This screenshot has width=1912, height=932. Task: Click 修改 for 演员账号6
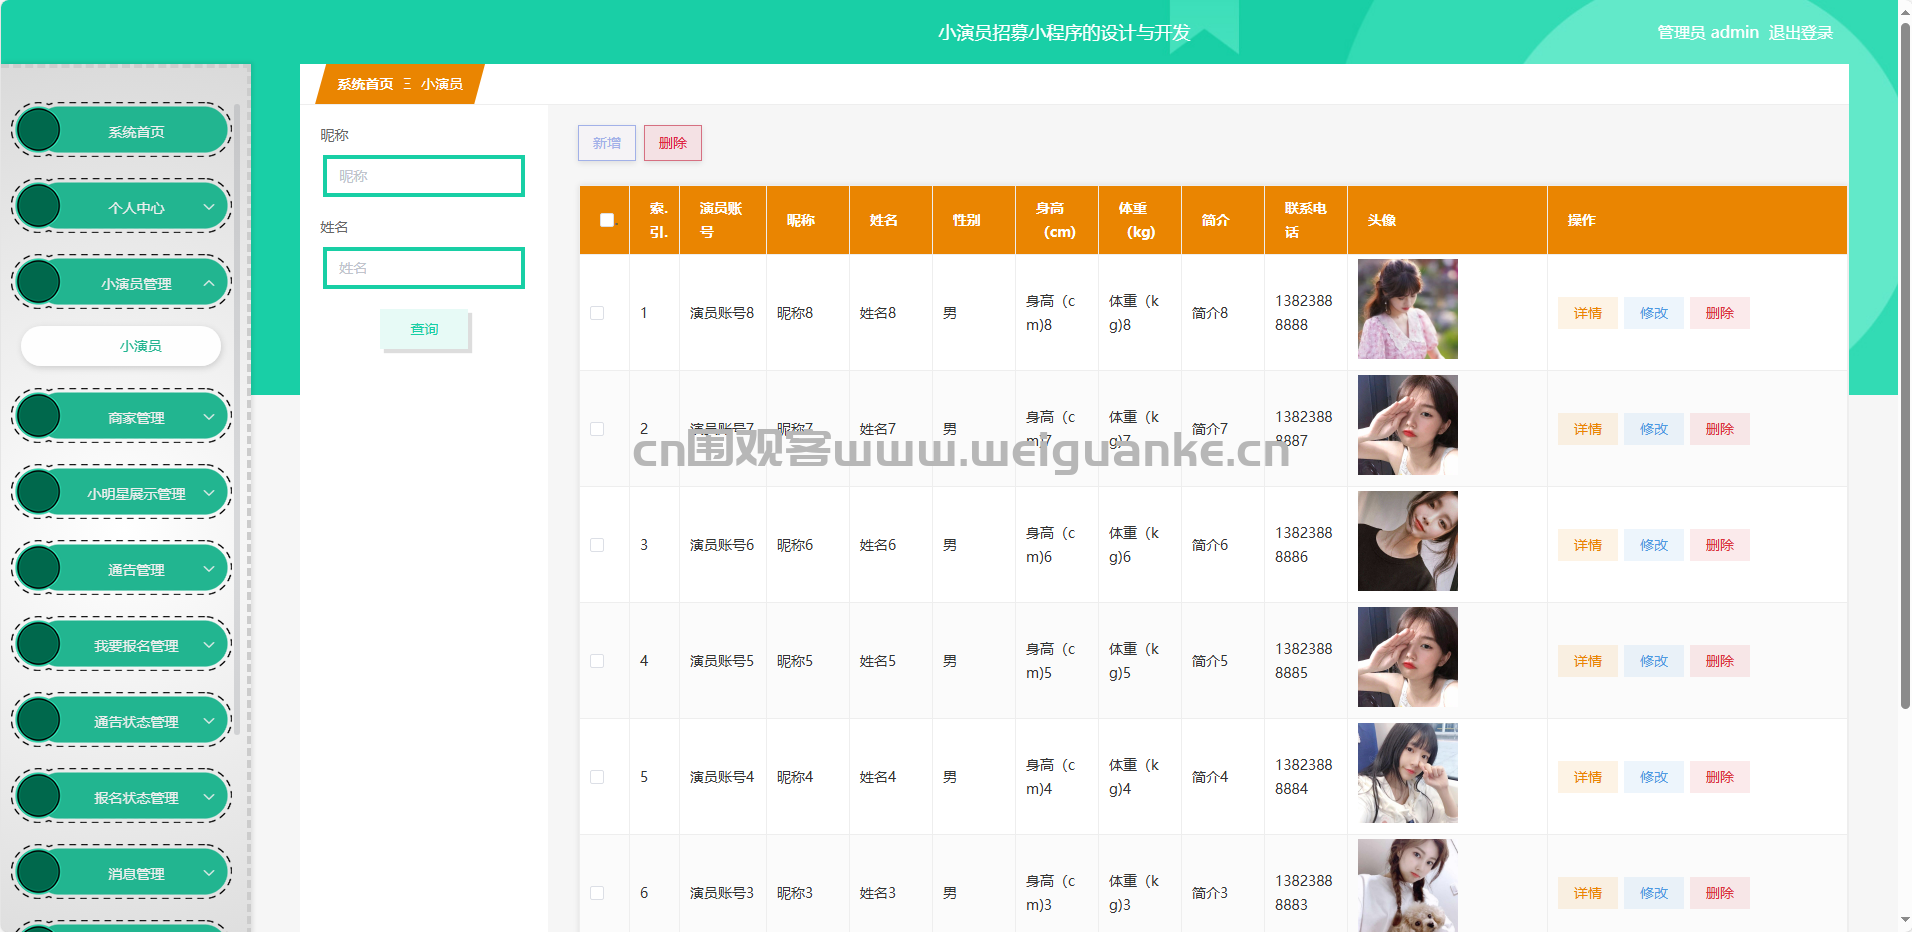pyautogui.click(x=1654, y=545)
